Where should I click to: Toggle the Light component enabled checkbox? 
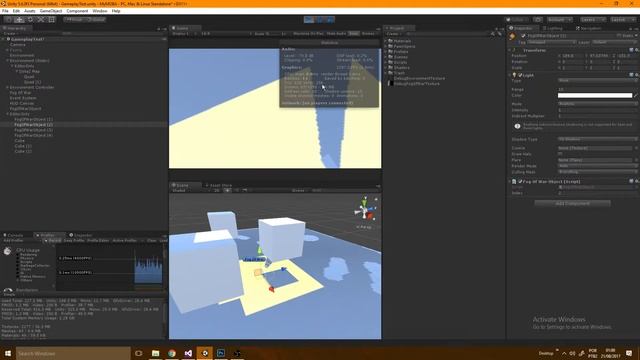520,75
